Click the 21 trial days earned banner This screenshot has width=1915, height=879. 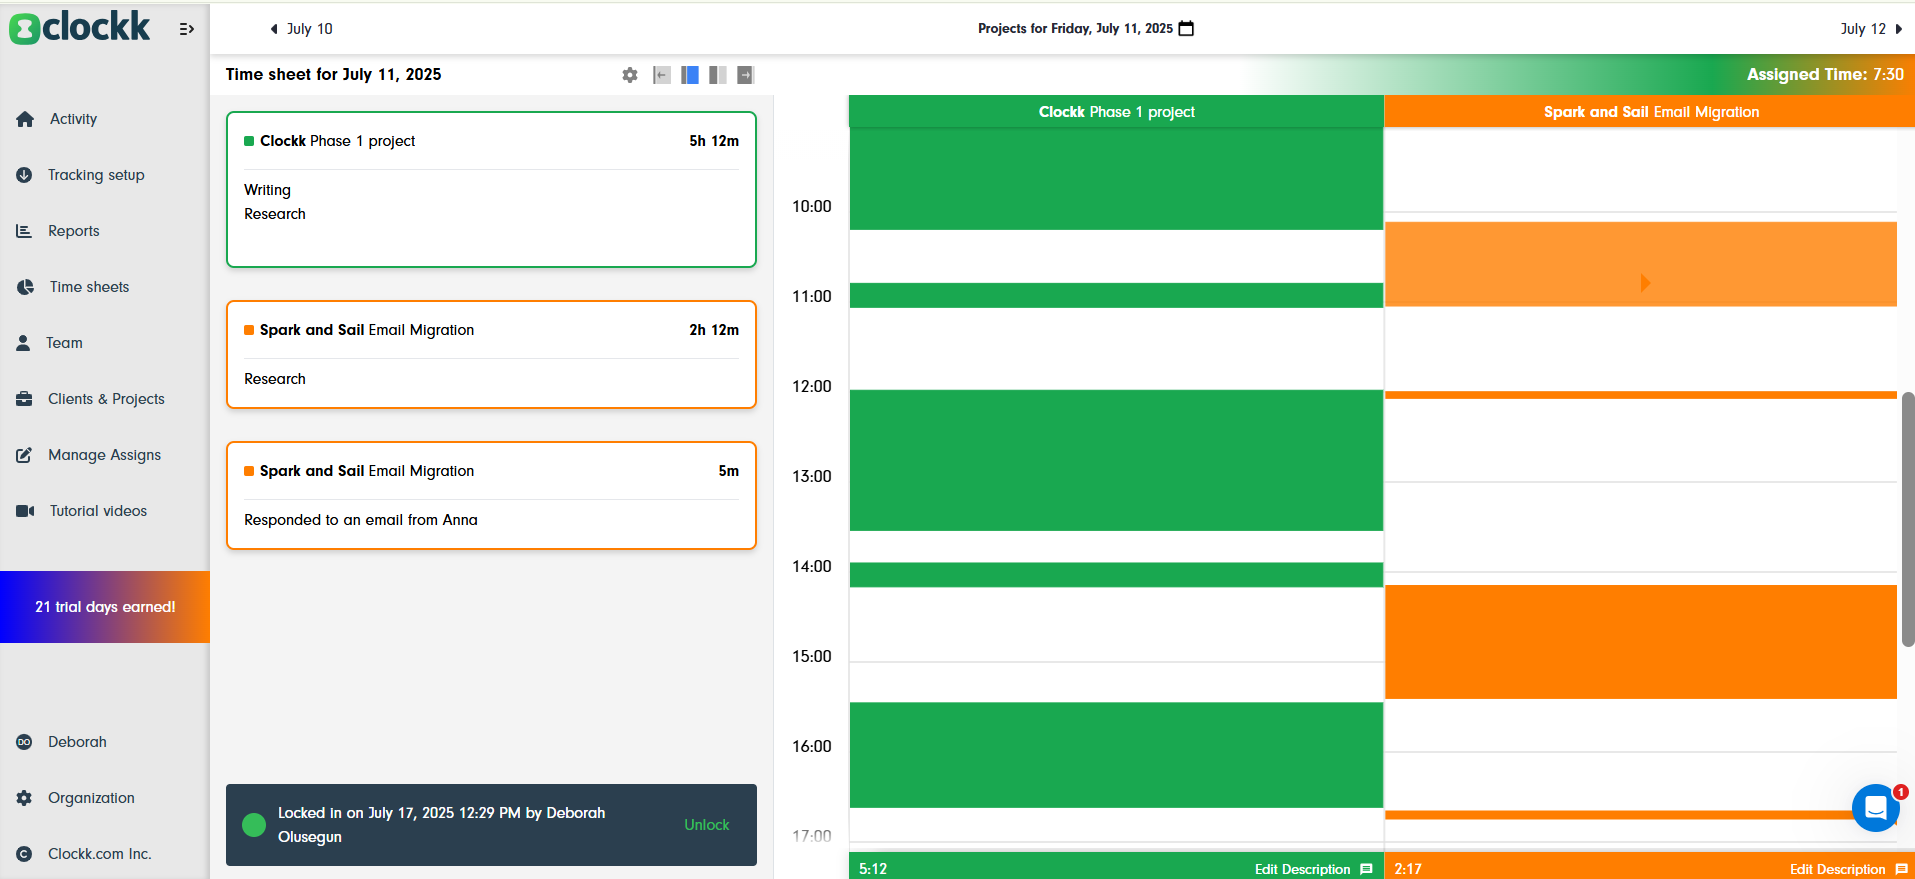[x=105, y=607]
